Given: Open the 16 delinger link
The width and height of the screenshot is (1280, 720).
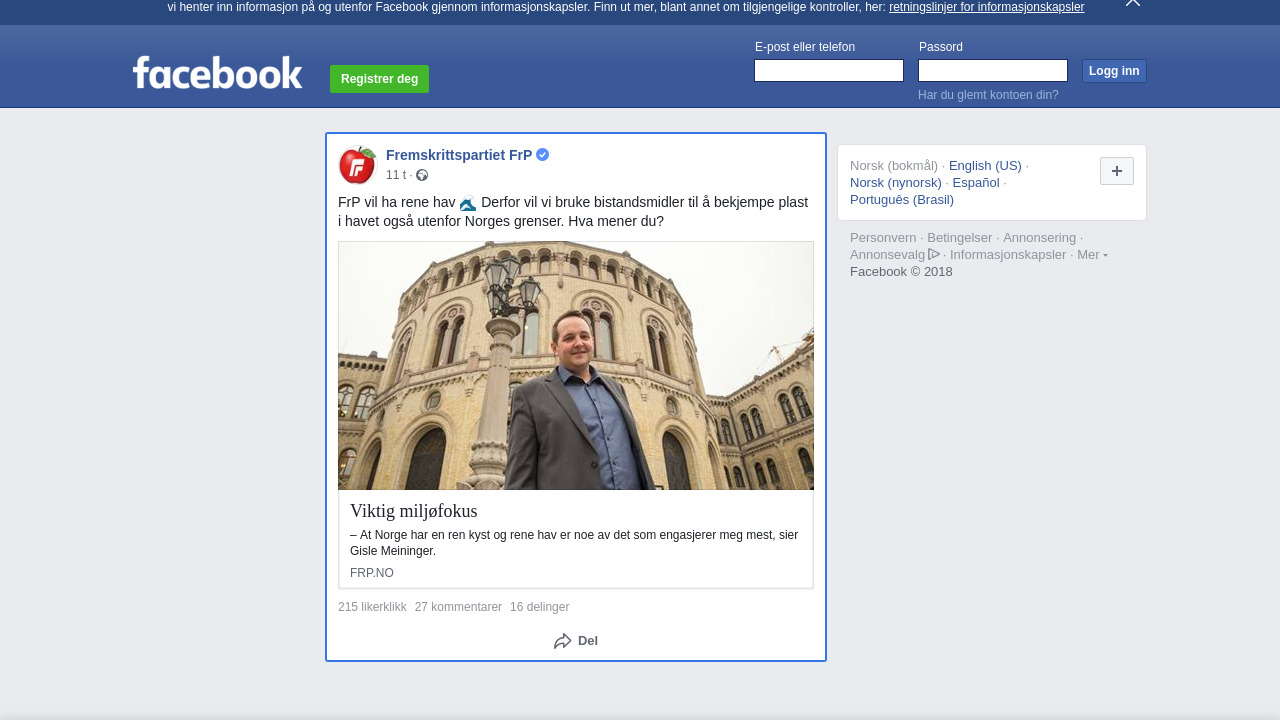Looking at the screenshot, I should point(539,607).
